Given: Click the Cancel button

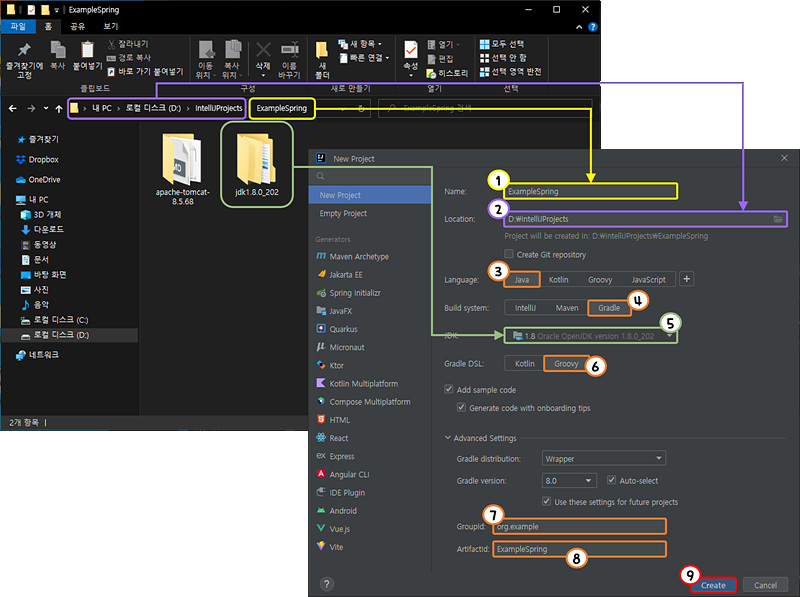Looking at the screenshot, I should pyautogui.click(x=765, y=585).
